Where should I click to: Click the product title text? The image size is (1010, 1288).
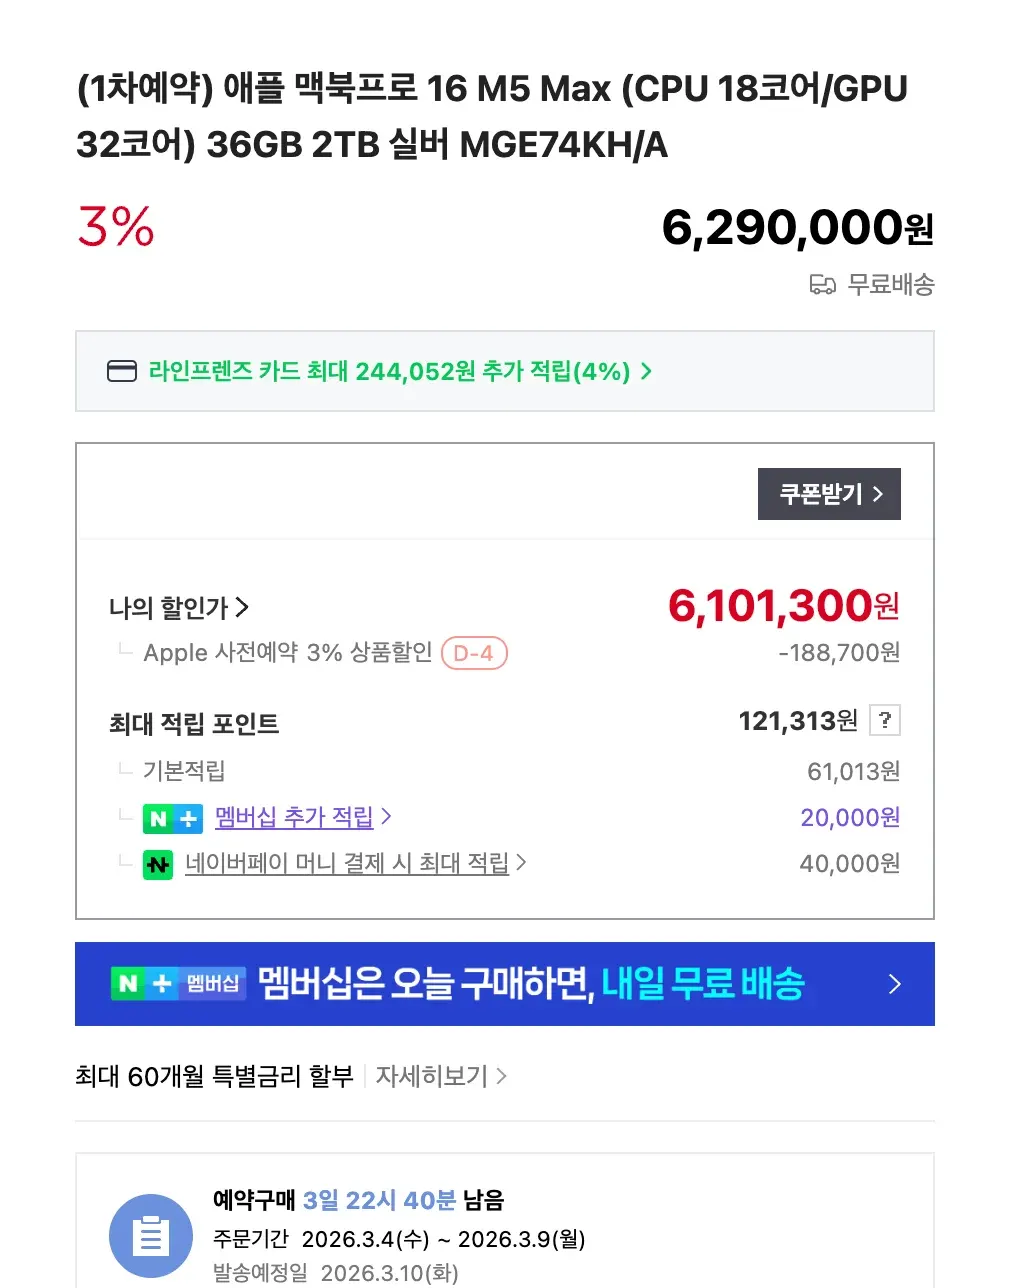click(491, 117)
